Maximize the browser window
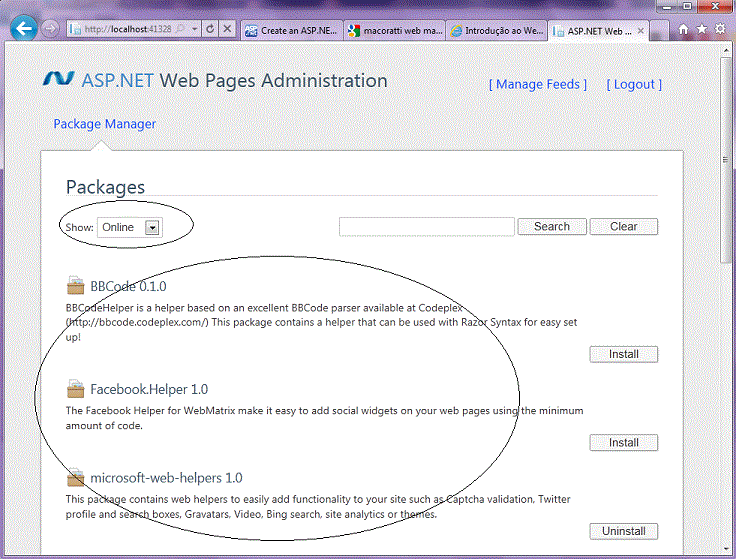Viewport: 736px width, 559px height. point(687,6)
